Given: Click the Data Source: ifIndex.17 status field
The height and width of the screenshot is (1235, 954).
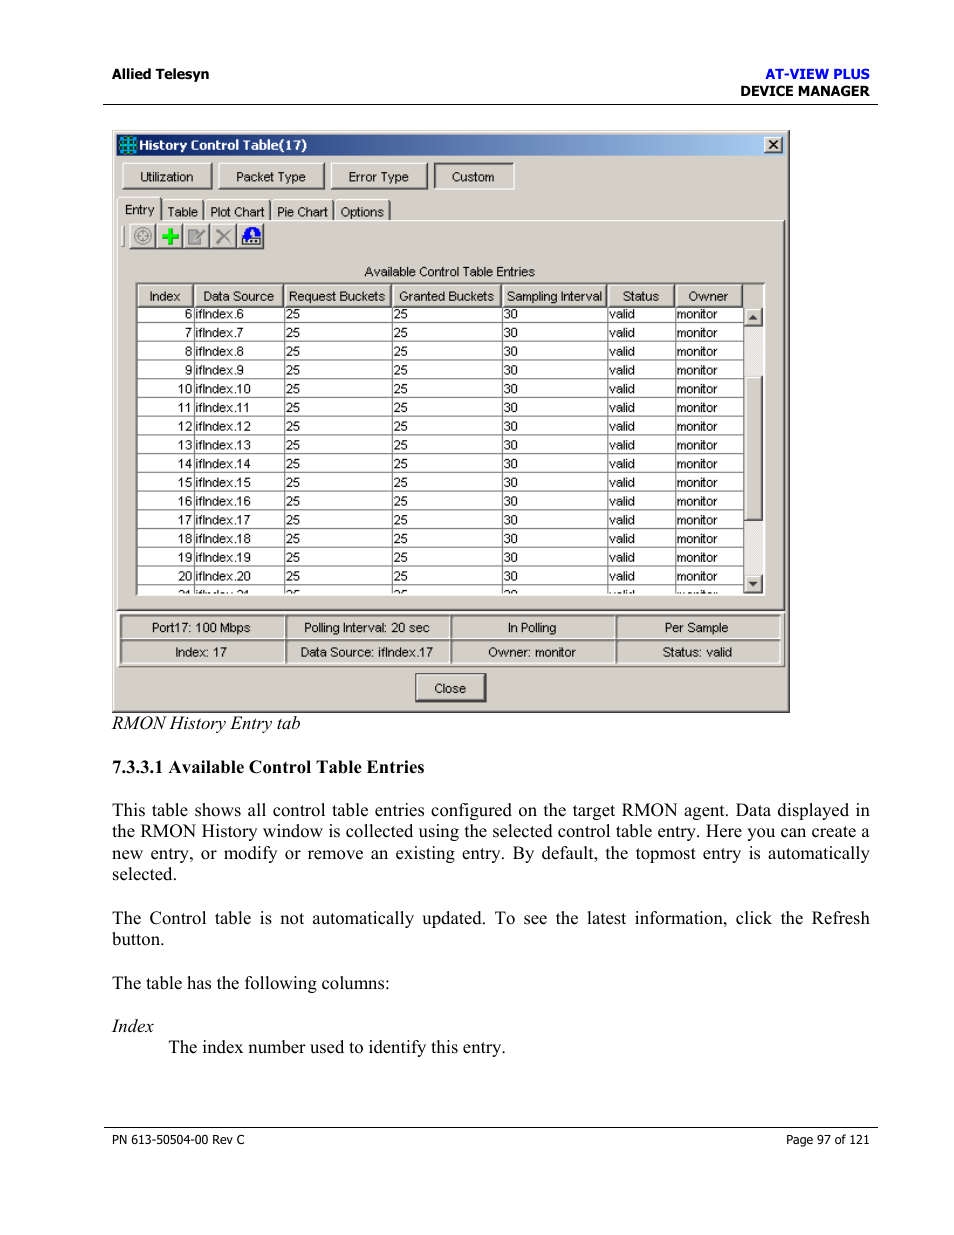Looking at the screenshot, I should pos(367,652).
